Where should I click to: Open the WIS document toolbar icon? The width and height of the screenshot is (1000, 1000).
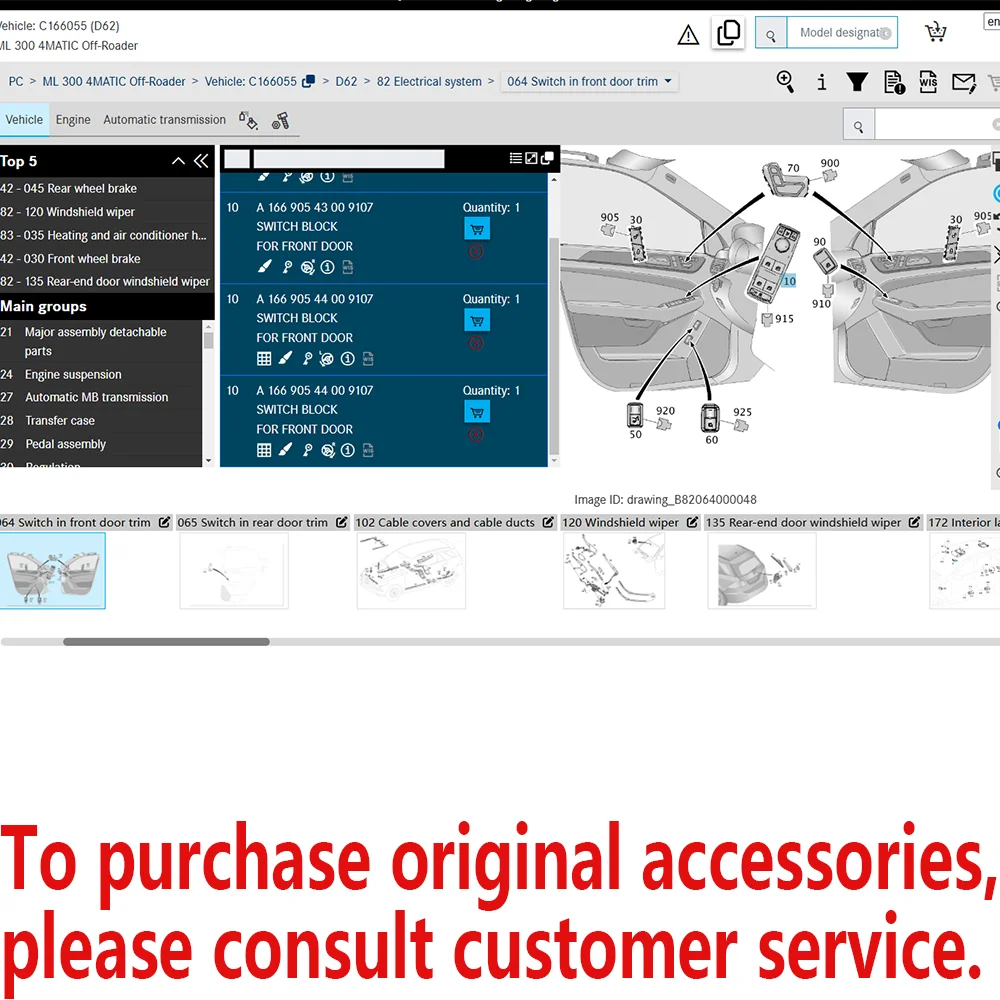pos(928,82)
